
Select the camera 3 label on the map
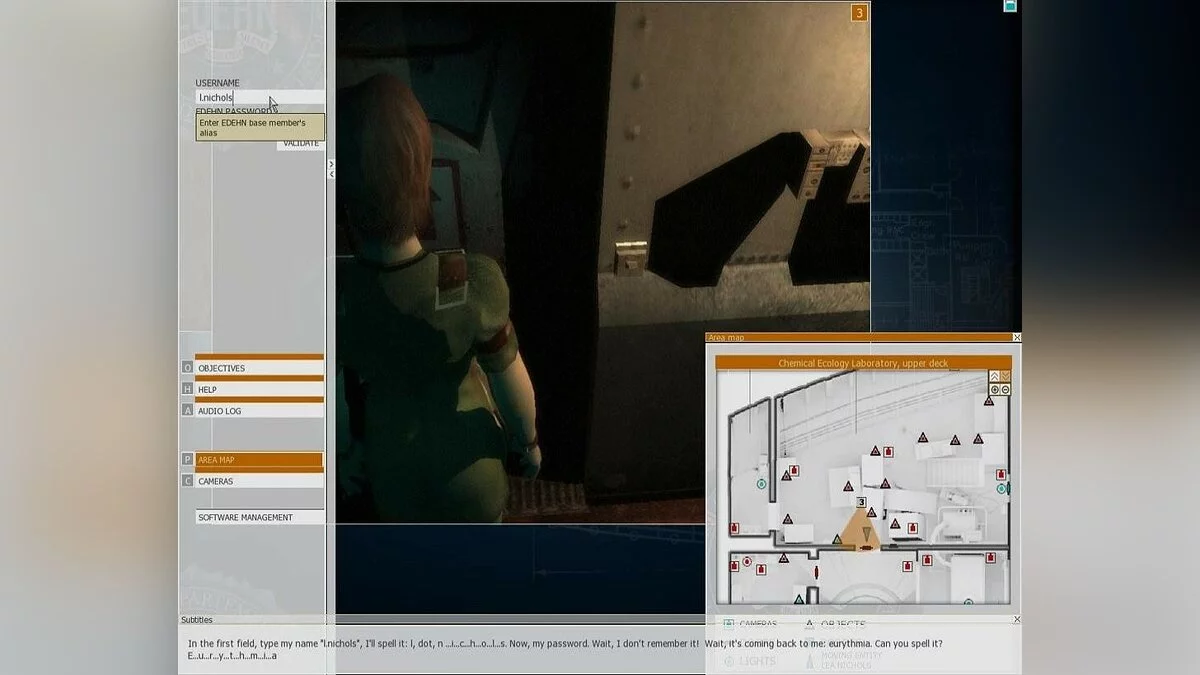[x=862, y=502]
